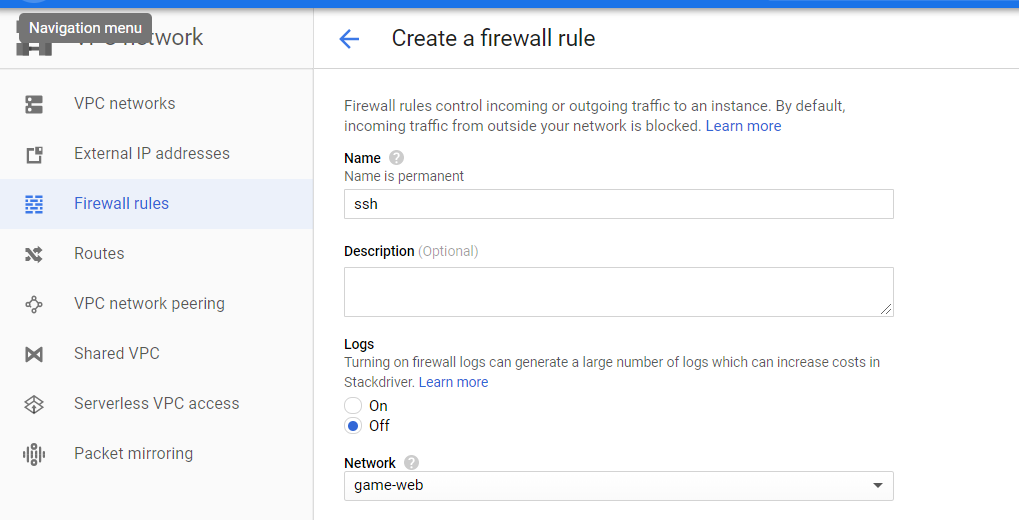Go back with the blue arrow
The image size is (1019, 520).
[349, 39]
